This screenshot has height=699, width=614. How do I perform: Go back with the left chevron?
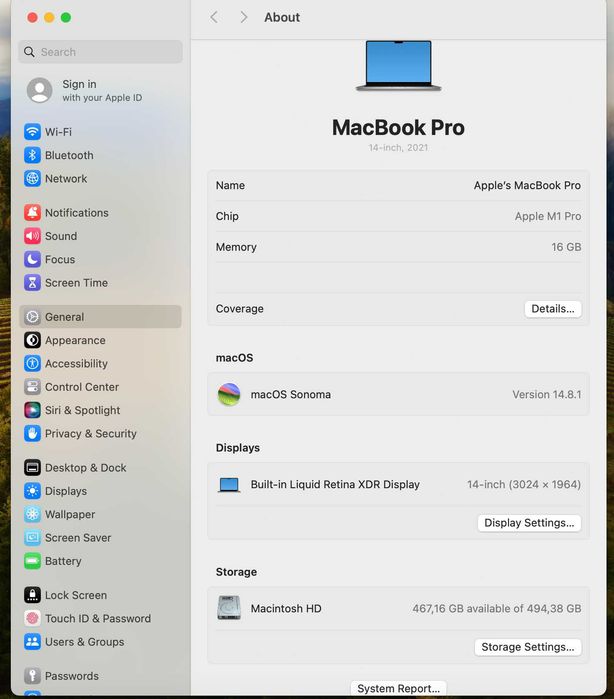tap(214, 17)
